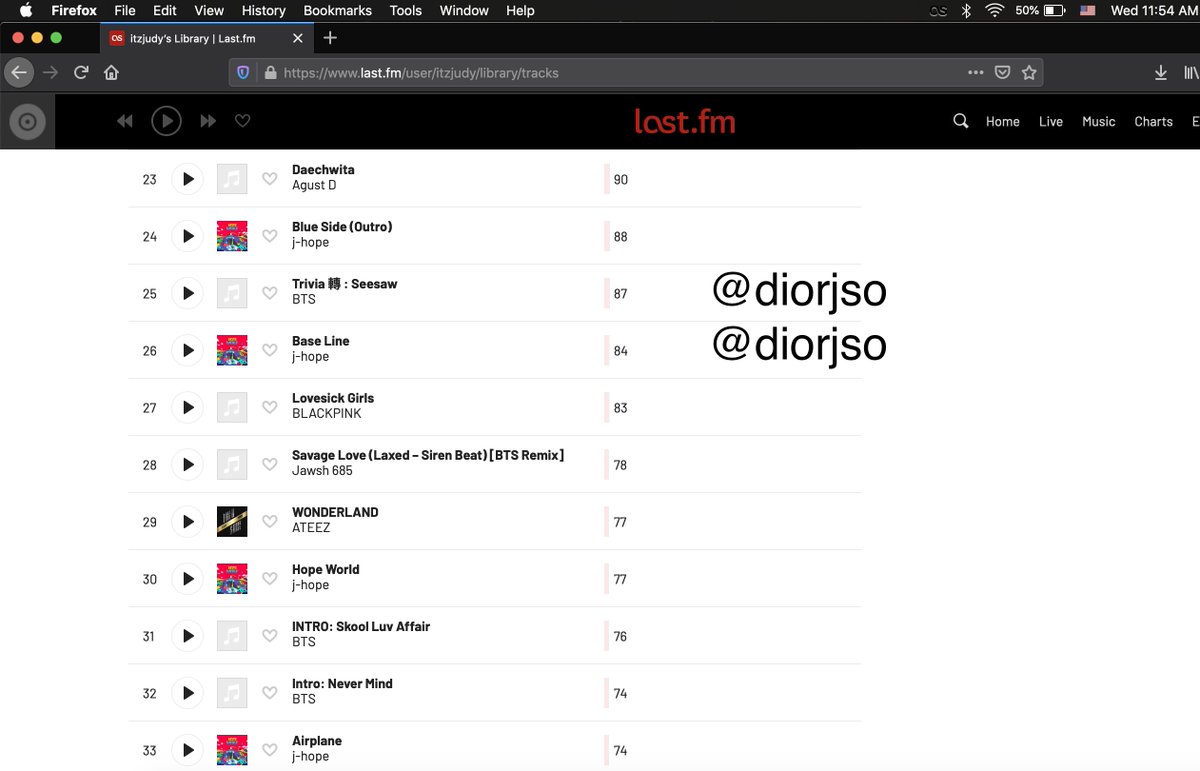Play the track Daechwita

point(187,179)
